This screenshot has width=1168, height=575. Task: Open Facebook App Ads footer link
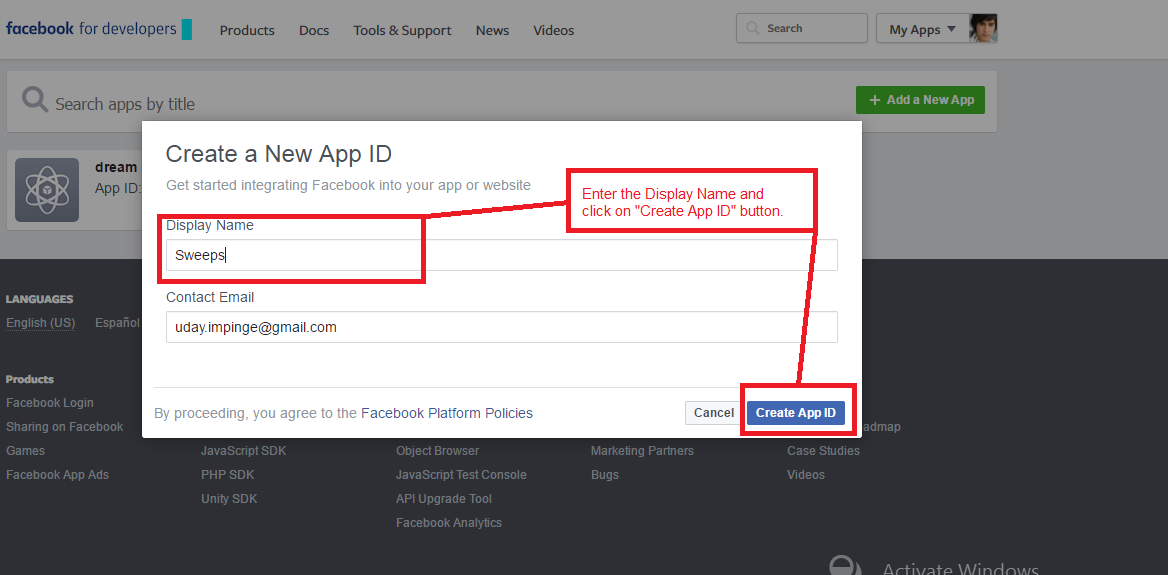click(57, 474)
